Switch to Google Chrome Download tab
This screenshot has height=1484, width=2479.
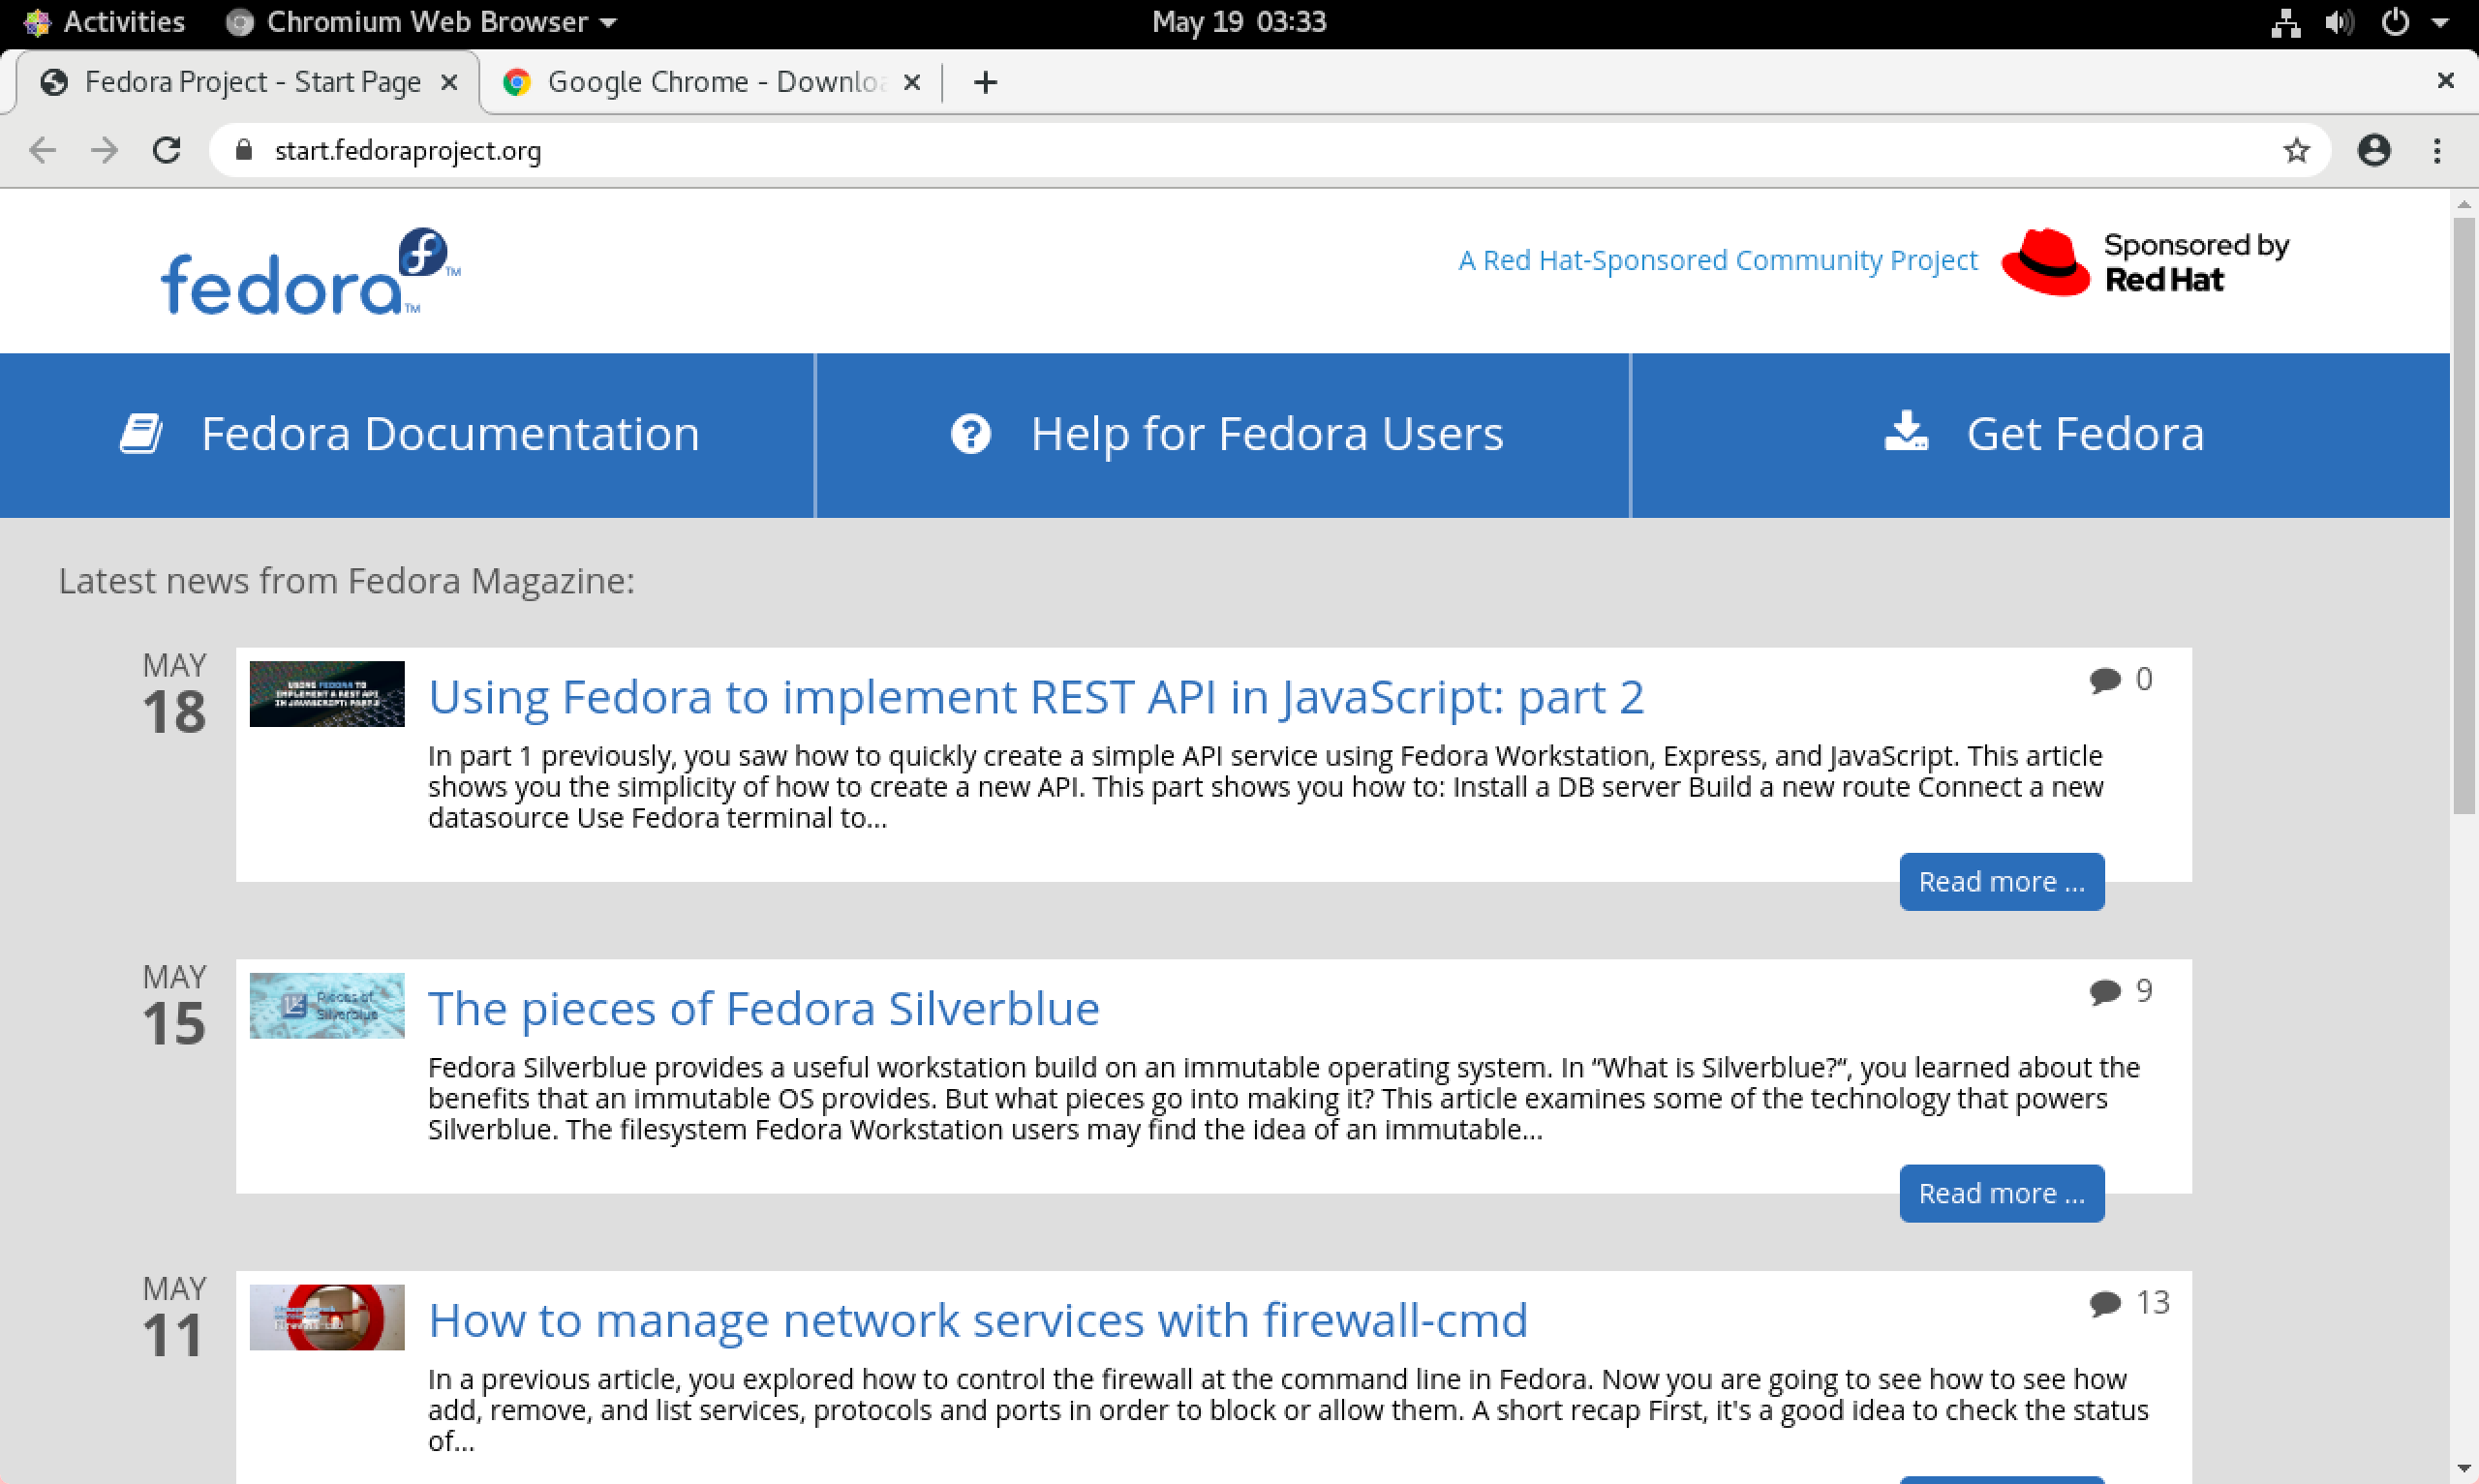712,83
